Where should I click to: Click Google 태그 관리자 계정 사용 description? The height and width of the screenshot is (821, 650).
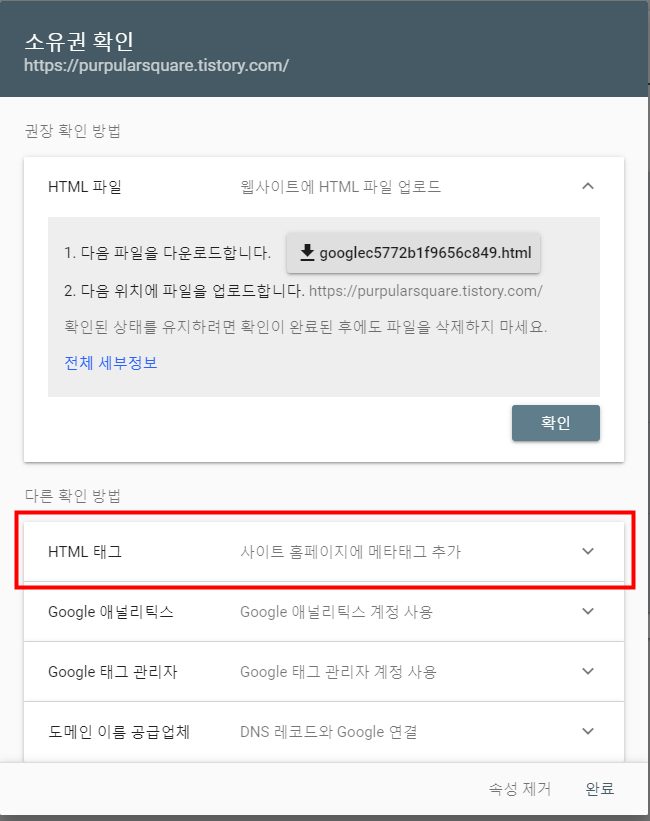coord(338,672)
